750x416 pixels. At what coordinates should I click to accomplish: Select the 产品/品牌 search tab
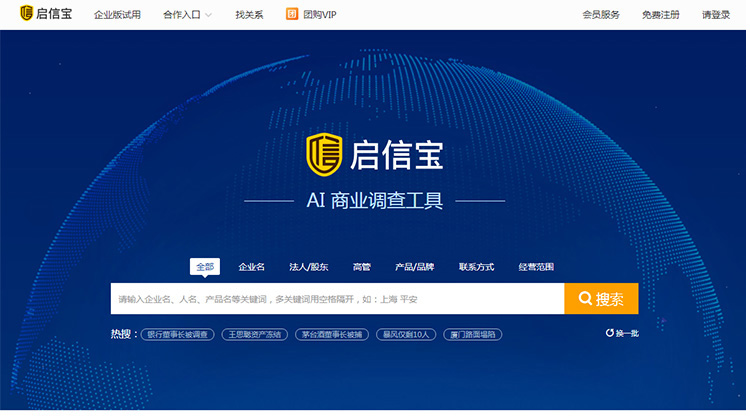[x=414, y=267]
